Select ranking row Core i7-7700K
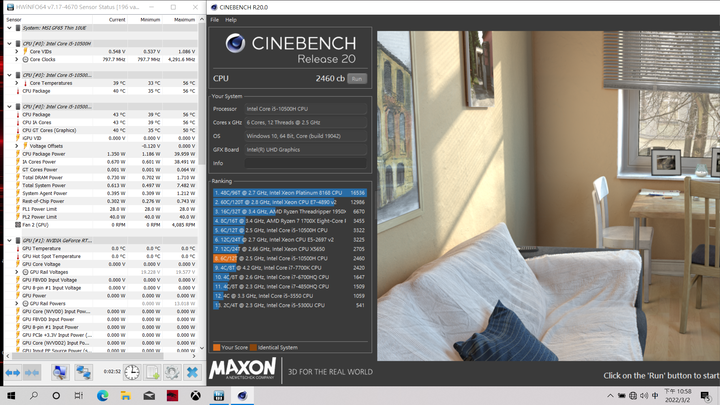The width and height of the screenshot is (720, 405). 290,268
